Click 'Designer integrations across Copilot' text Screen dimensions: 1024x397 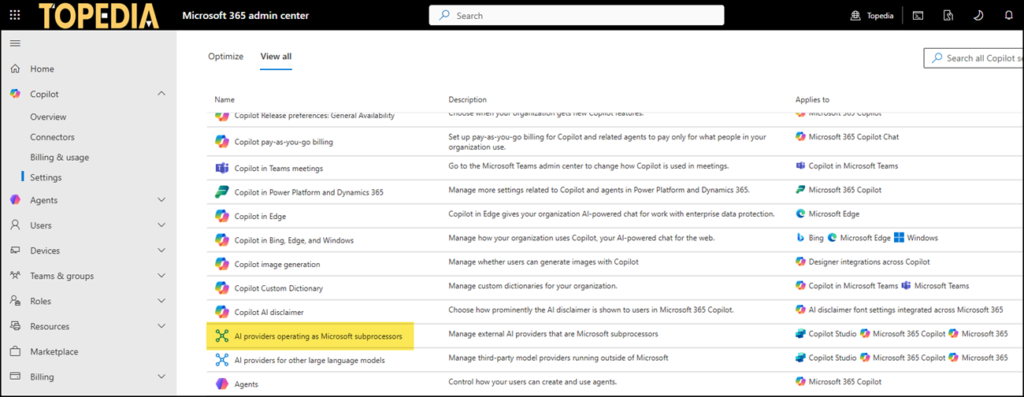pyautogui.click(x=869, y=262)
